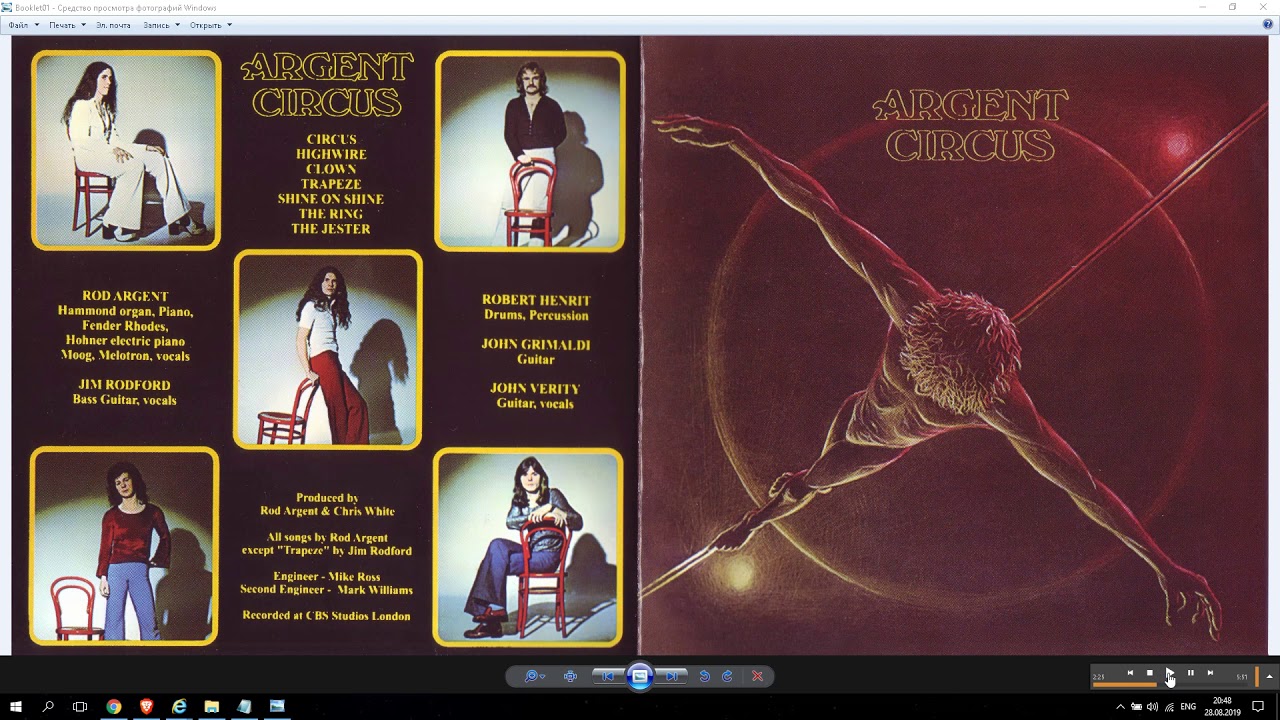The image size is (1280, 720).
Task: Open the zoom magnifier control in viewer toolbar
Action: click(532, 676)
